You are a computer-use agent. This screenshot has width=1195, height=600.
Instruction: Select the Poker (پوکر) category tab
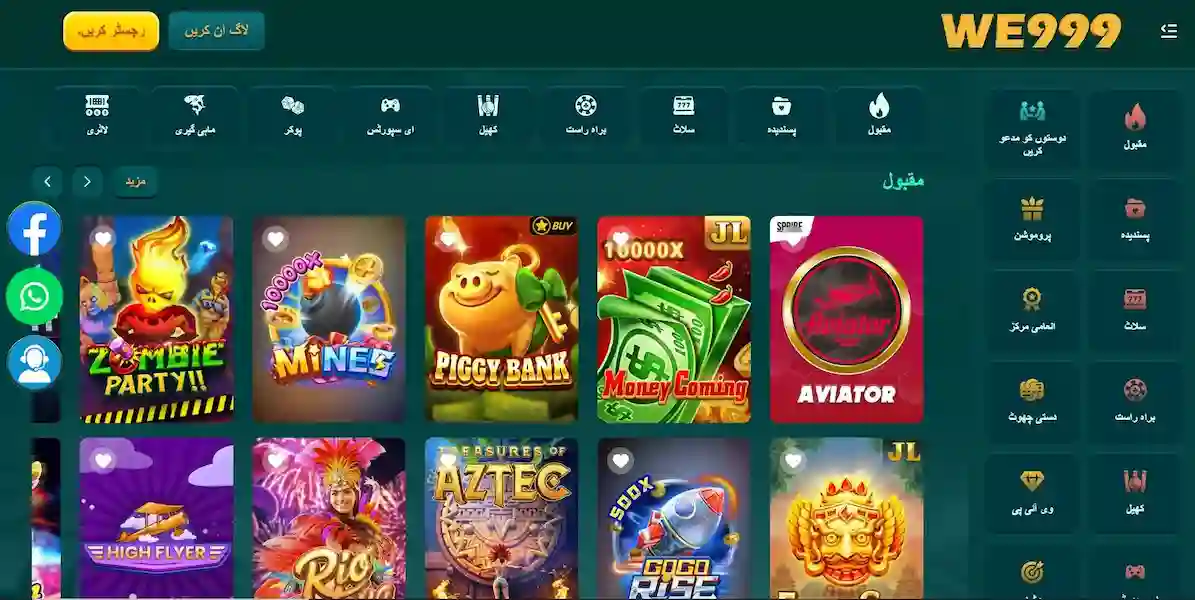coord(293,117)
